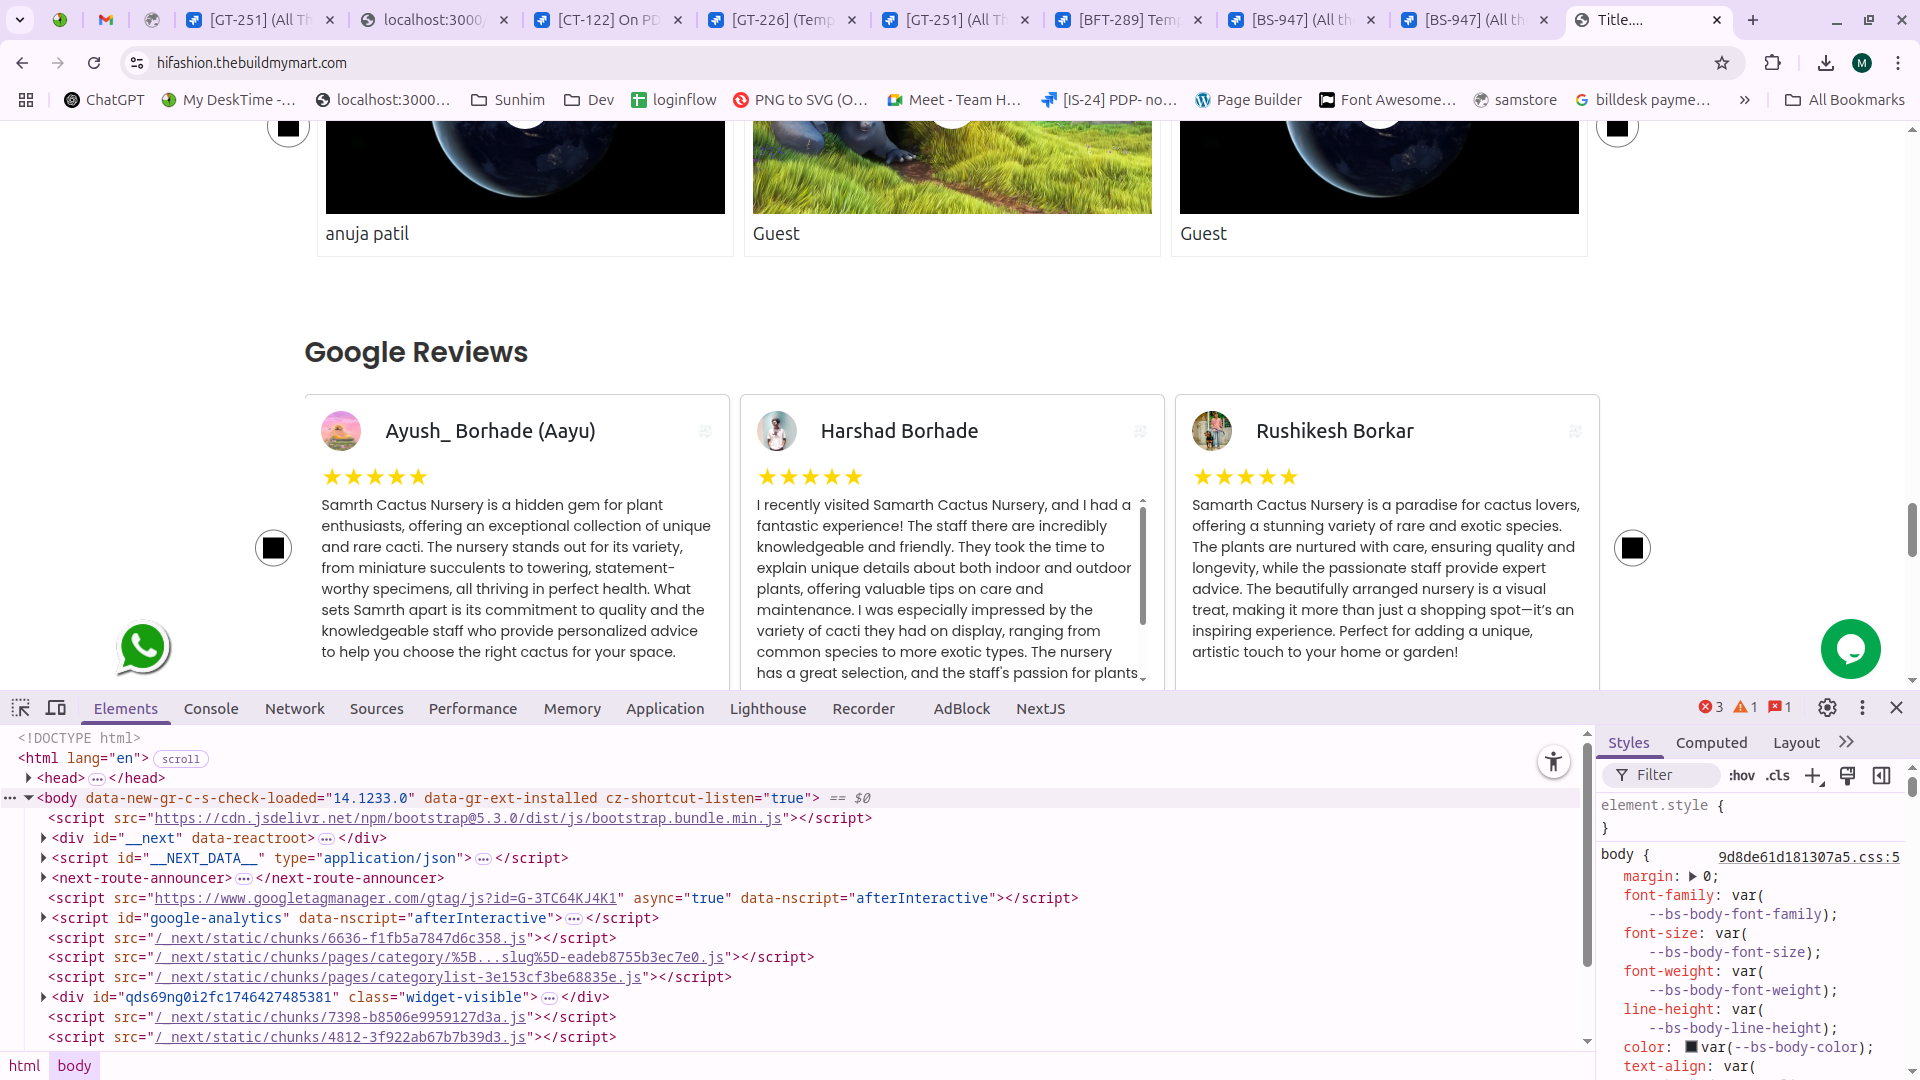Toggle the device toolbar icon in DevTools
The height and width of the screenshot is (1080, 1920).
coord(56,708)
